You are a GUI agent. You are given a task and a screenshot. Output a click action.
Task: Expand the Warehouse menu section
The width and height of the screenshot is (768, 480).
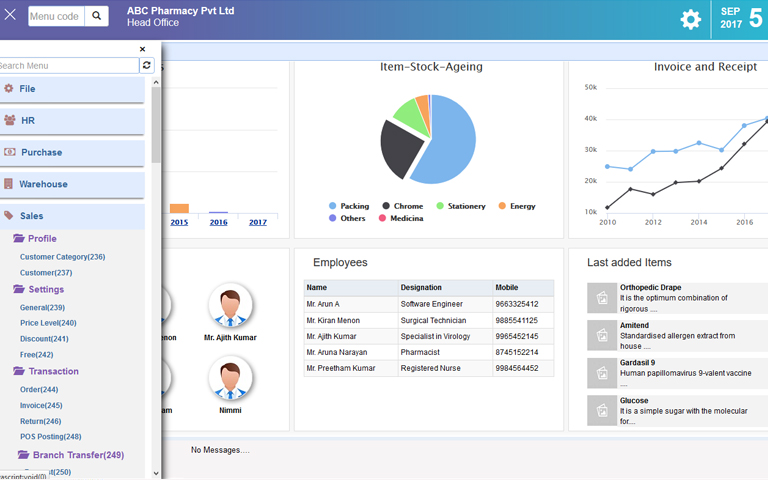72,185
